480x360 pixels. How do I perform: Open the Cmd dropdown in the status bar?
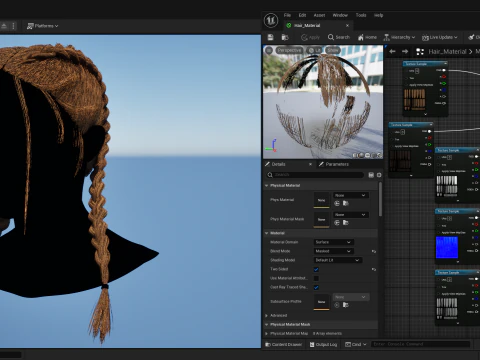356,344
